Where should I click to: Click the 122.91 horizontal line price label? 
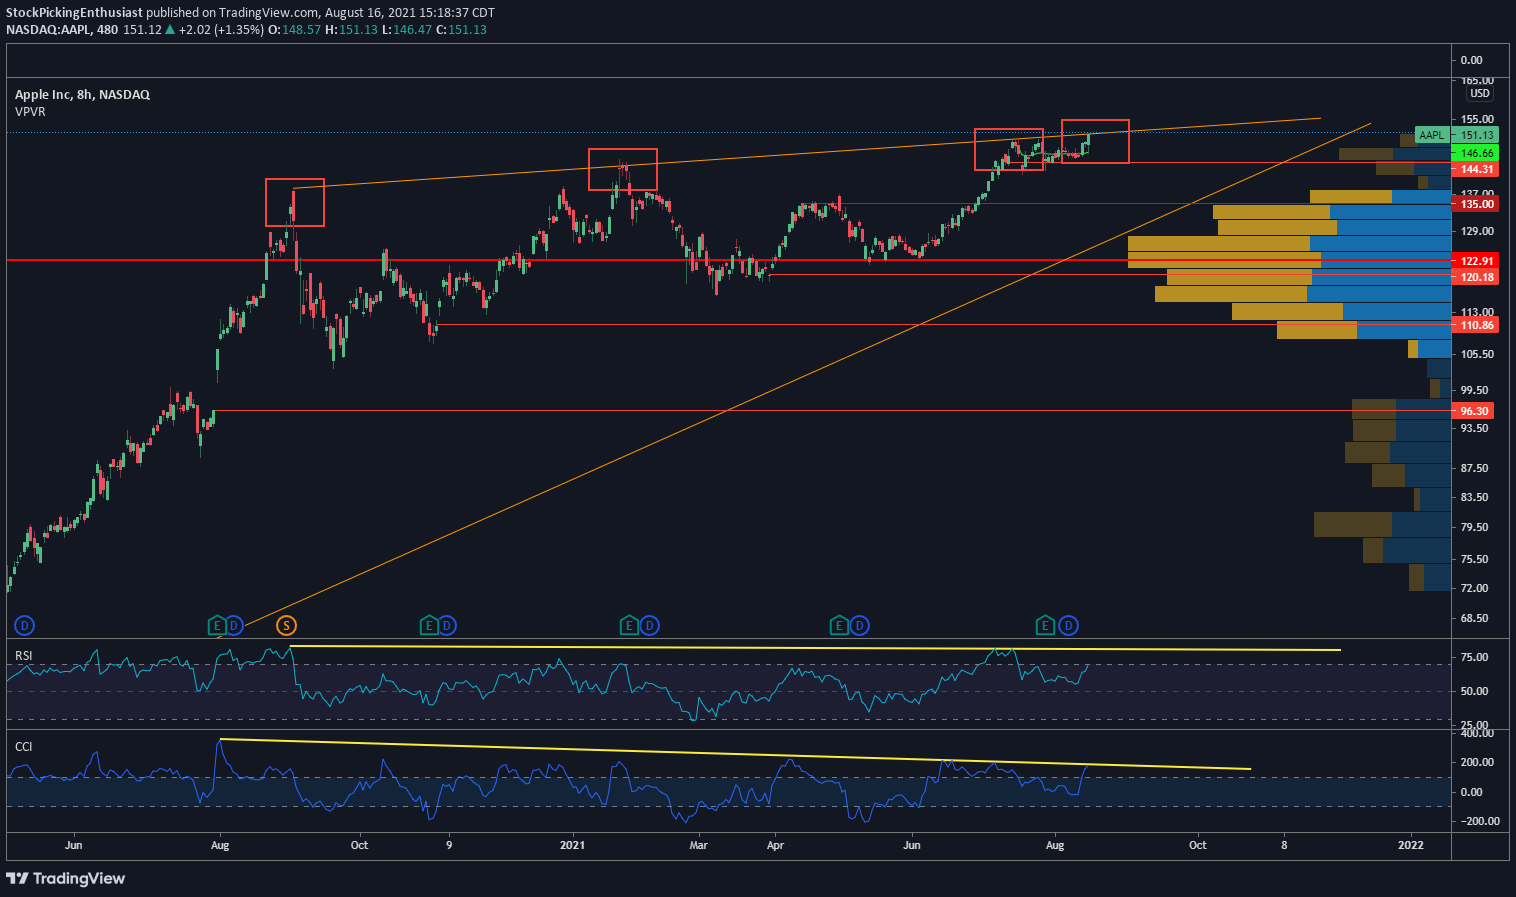tap(1476, 261)
